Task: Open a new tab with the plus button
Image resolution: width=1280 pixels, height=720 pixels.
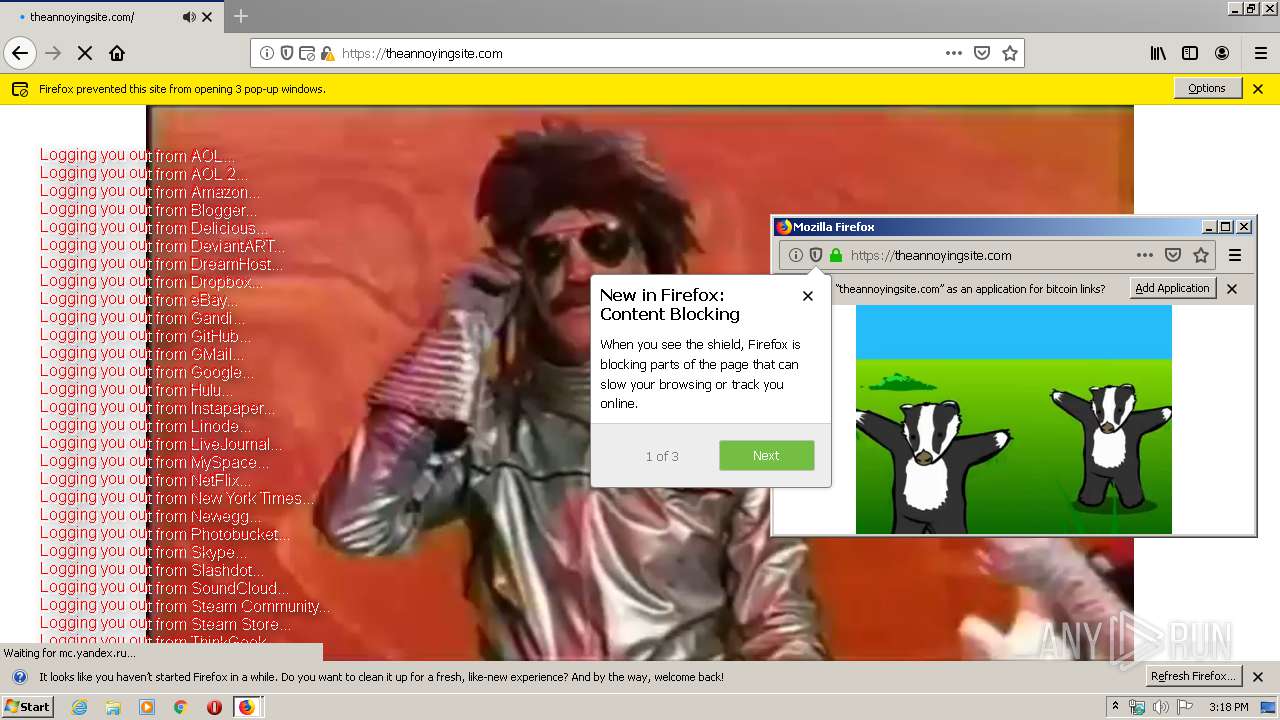Action: point(241,16)
